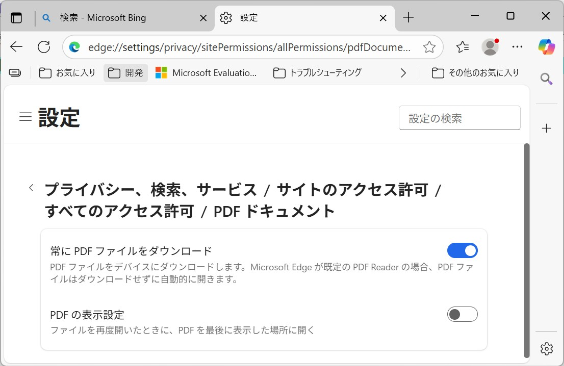Viewport: 564px width, 366px height.
Task: Open sidebar search magnifier icon
Action: (x=546, y=78)
